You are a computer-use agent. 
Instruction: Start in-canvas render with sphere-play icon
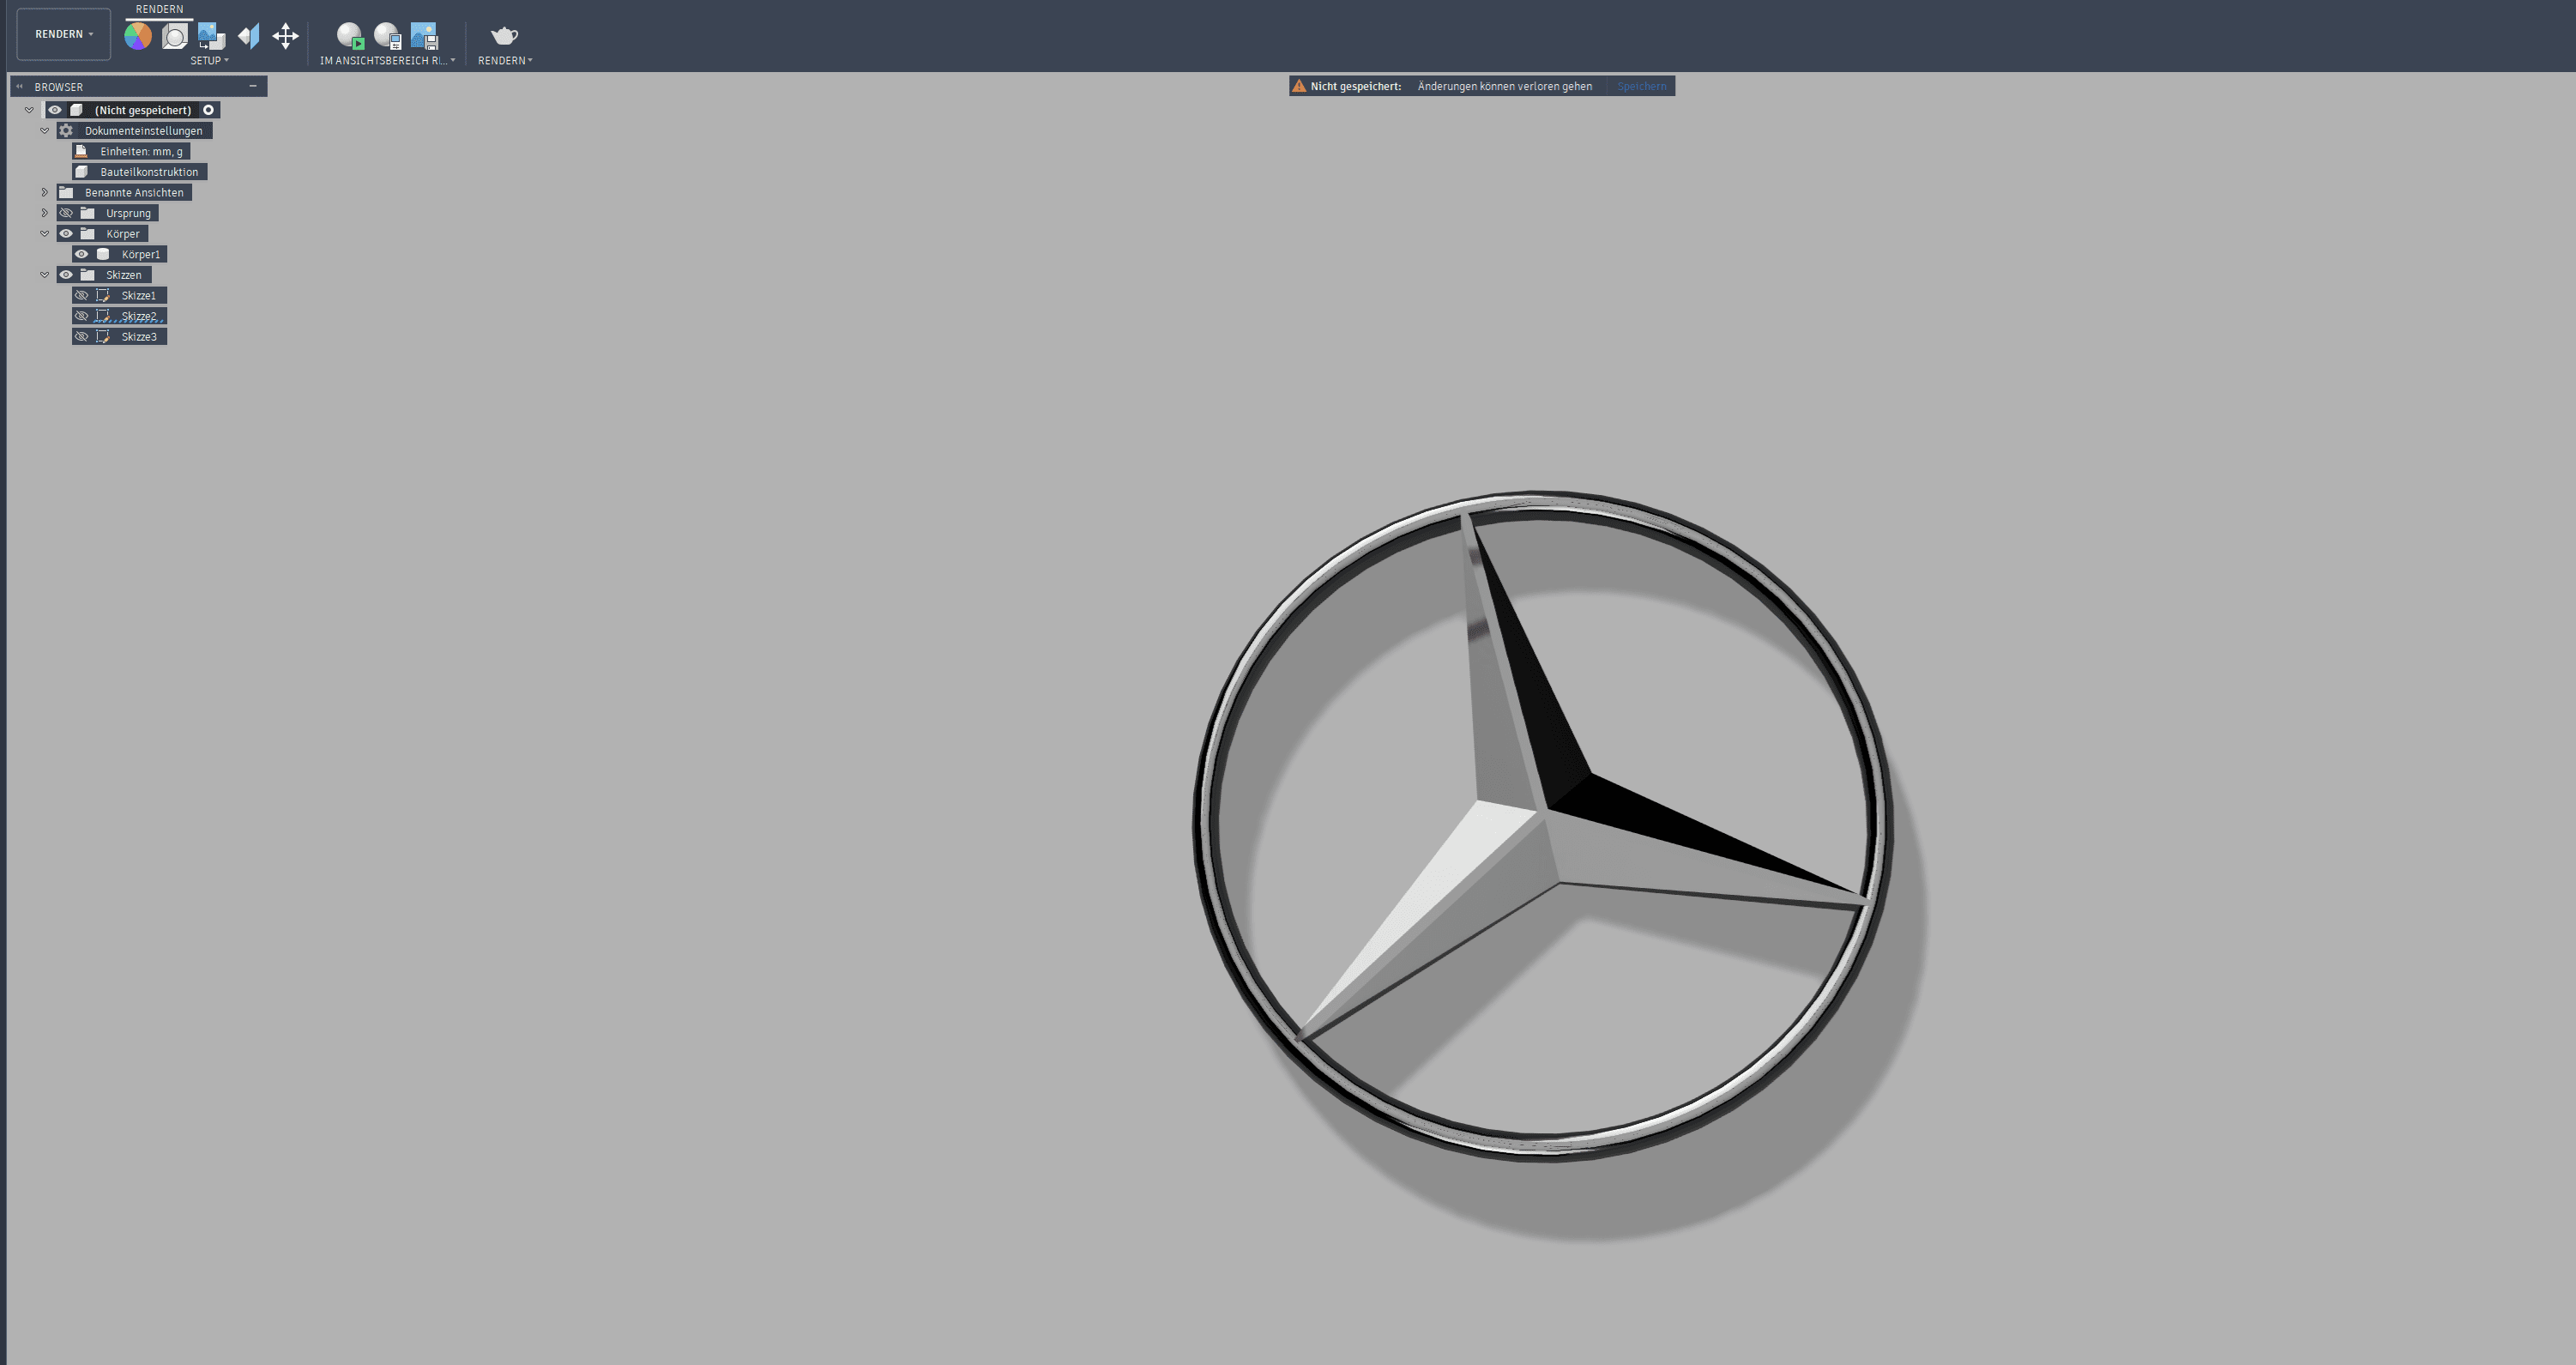(x=350, y=36)
